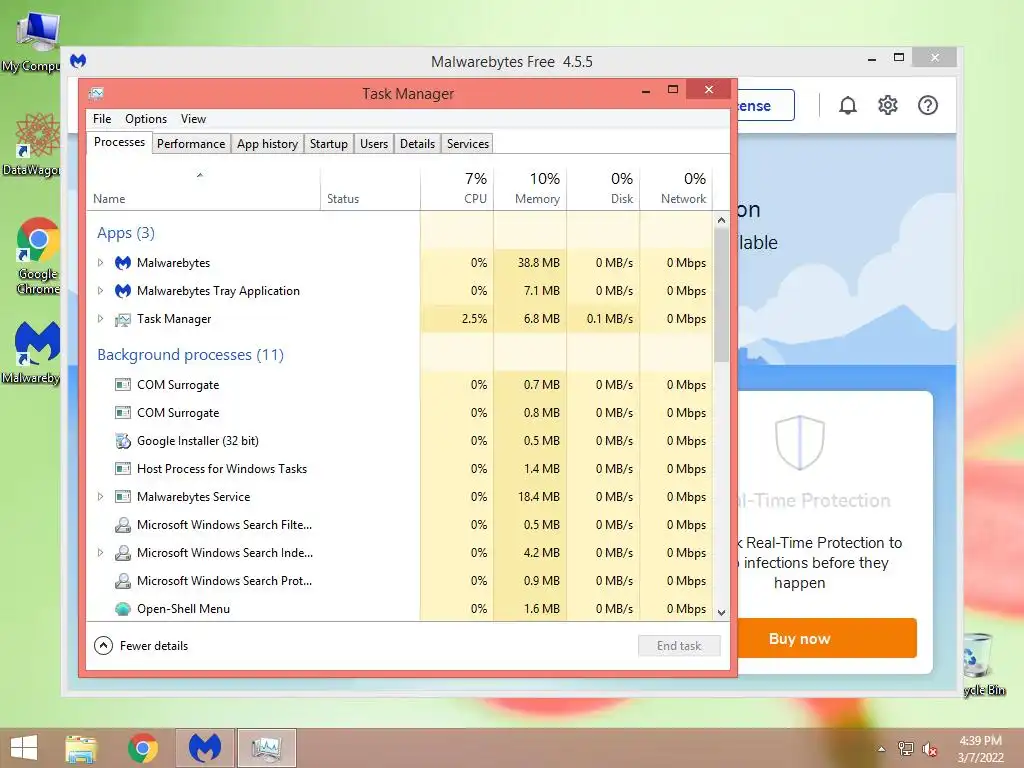Click the Microsoft Windows Search Prot... icon
1024x768 pixels.
click(123, 581)
